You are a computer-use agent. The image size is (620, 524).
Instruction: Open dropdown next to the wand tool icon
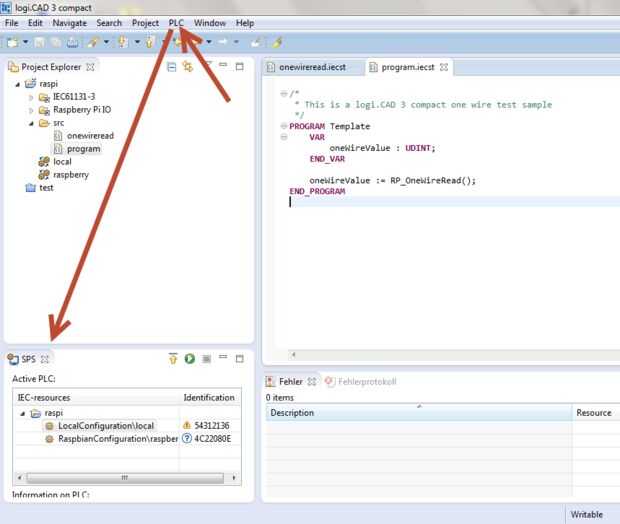(x=106, y=42)
